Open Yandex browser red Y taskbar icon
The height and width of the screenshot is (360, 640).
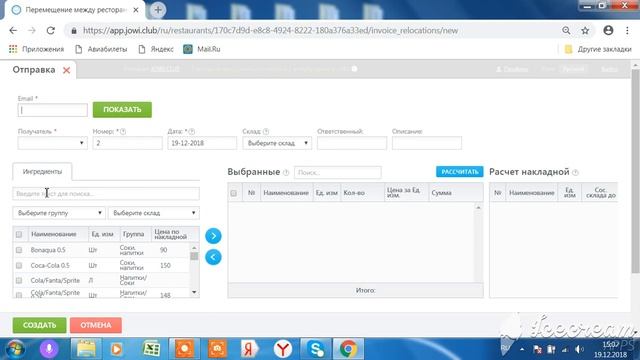[282, 349]
